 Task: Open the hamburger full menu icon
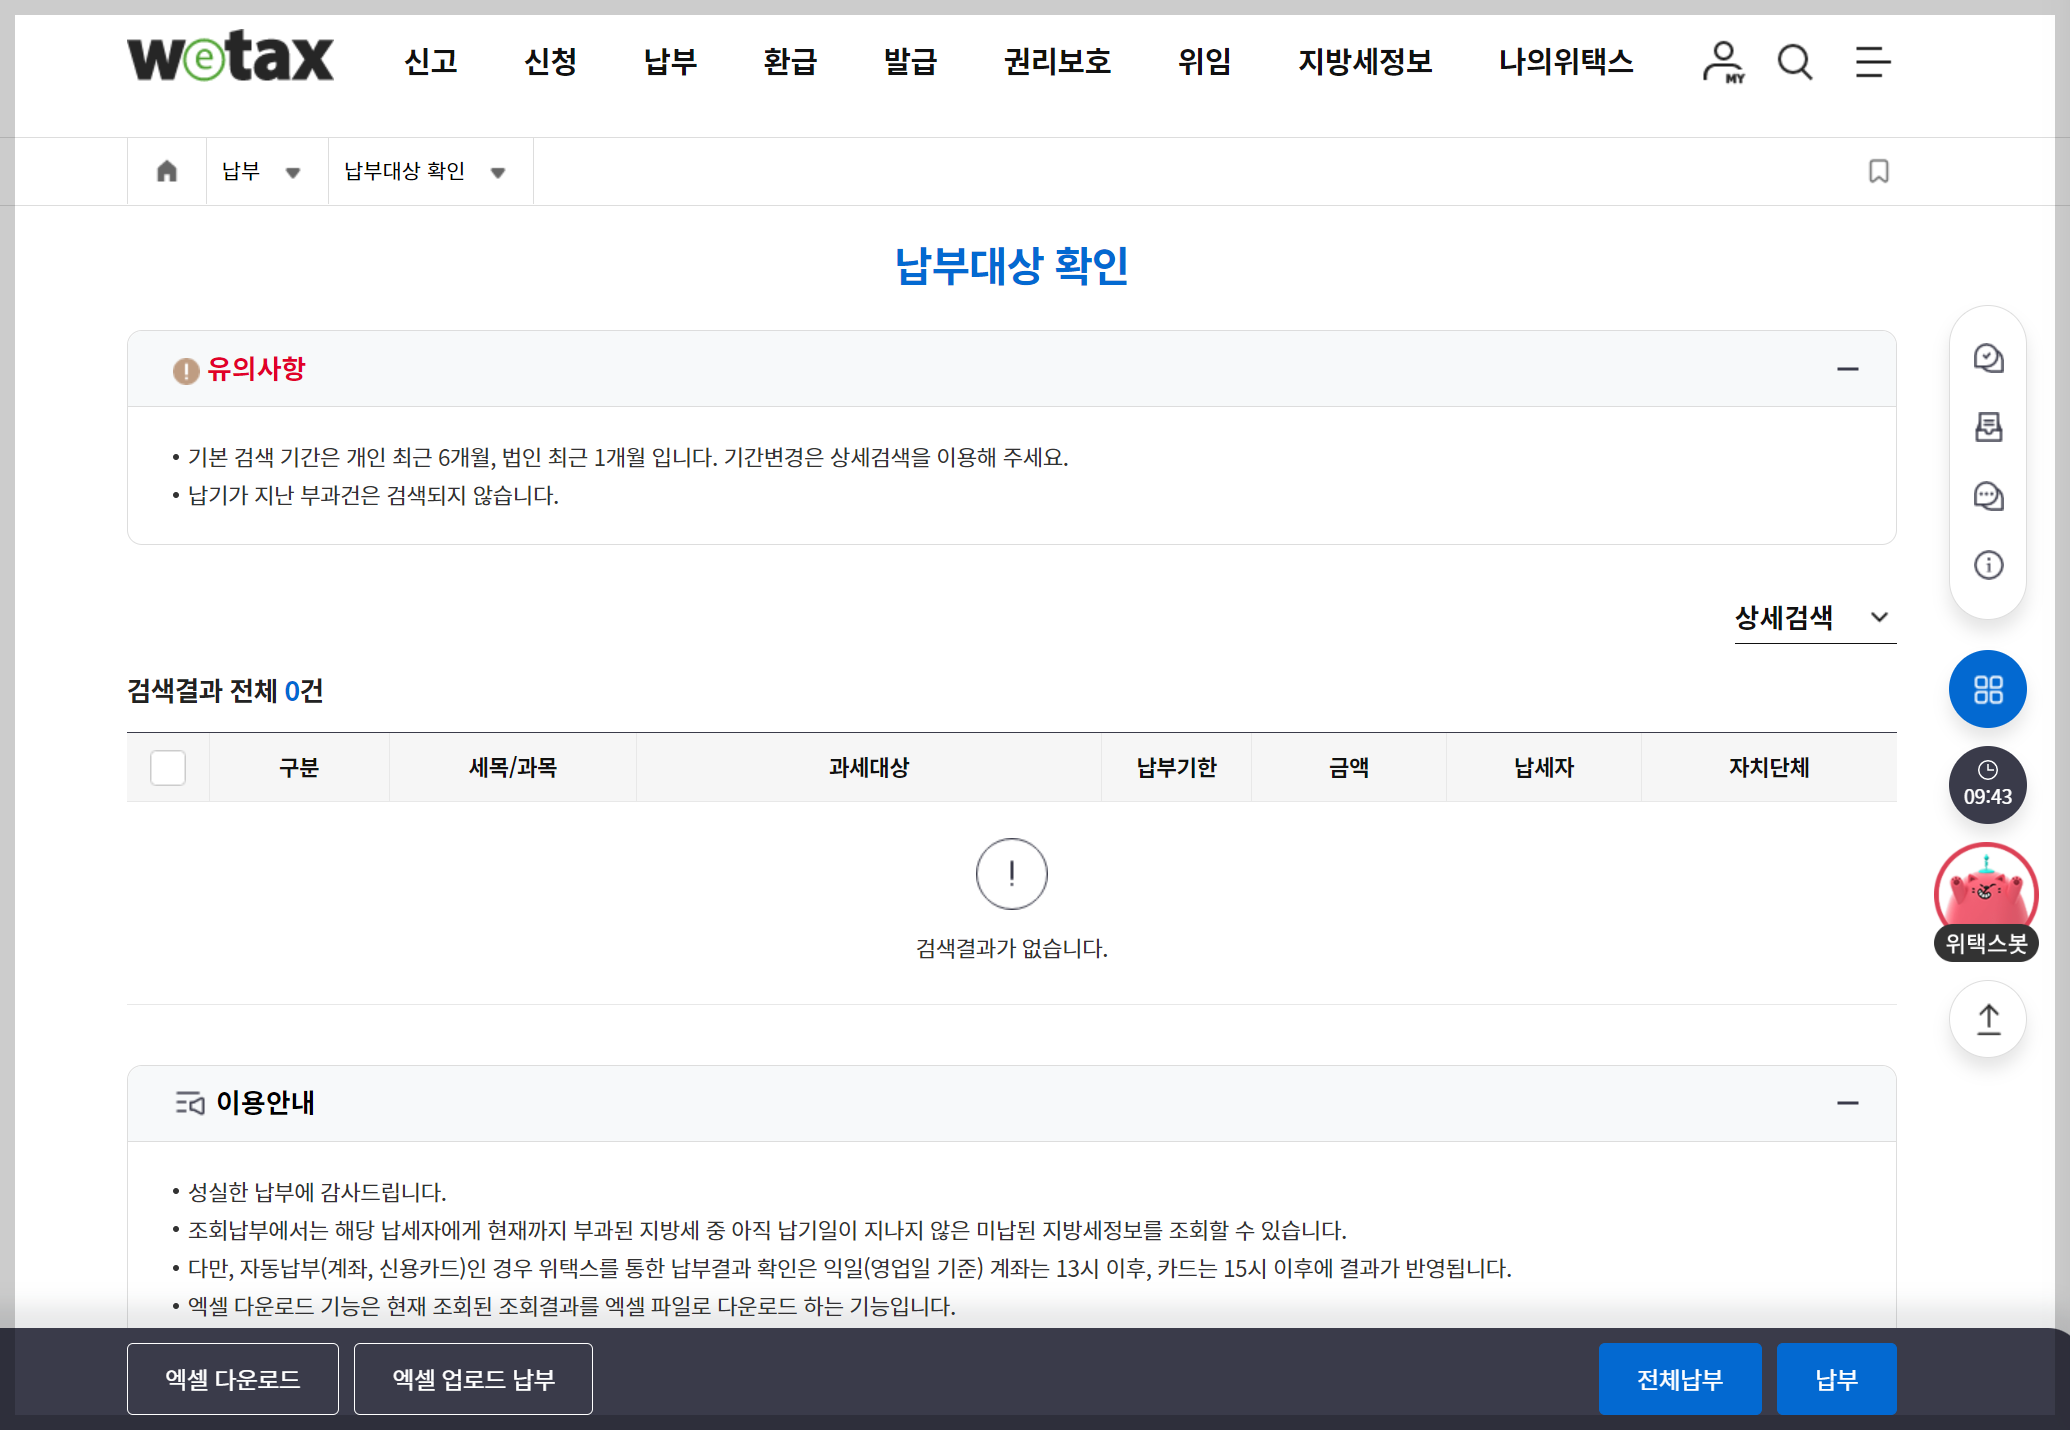coord(1872,62)
